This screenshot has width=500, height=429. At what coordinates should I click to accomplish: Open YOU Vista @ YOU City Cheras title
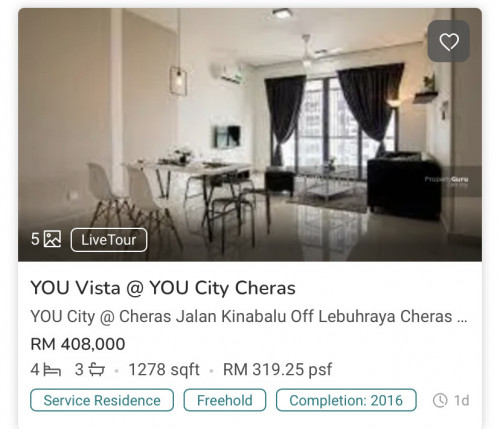click(x=163, y=288)
